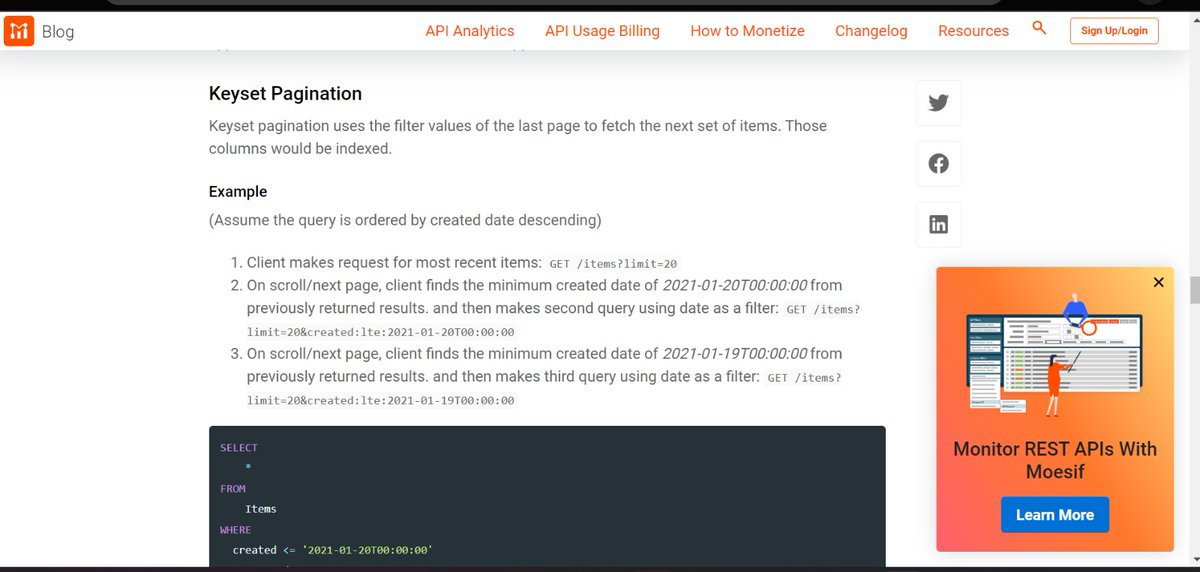Click the 2021-01-19T00:00:00 italic date text

pos(734,353)
